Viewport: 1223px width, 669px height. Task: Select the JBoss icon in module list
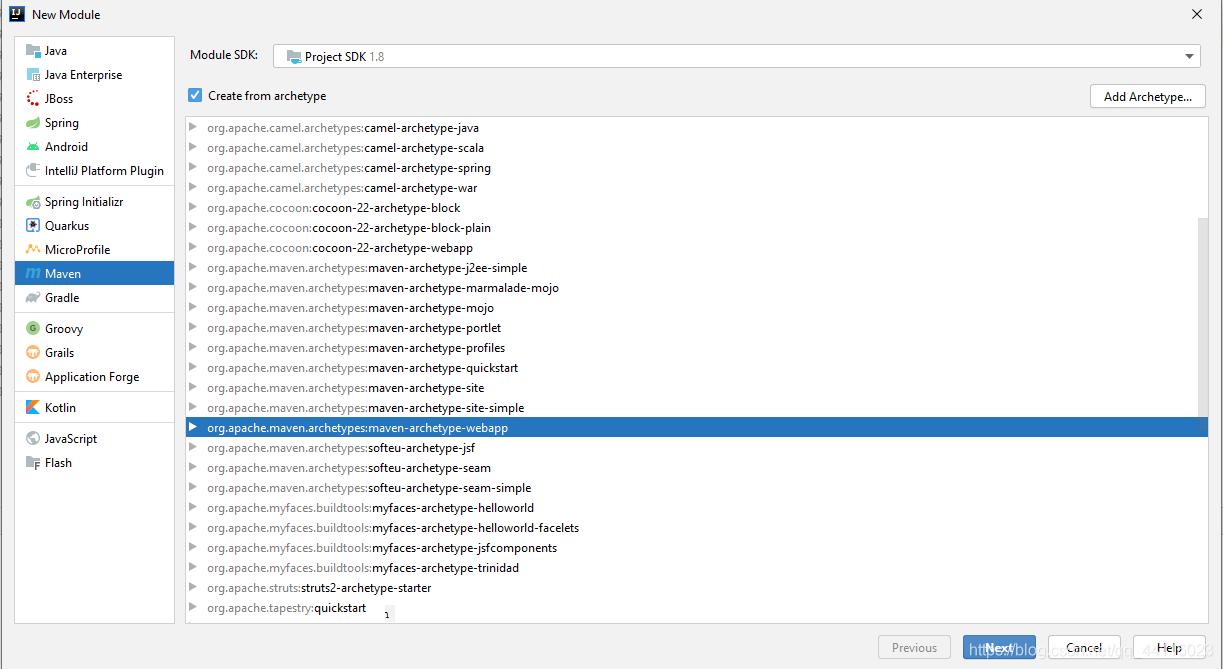click(33, 99)
